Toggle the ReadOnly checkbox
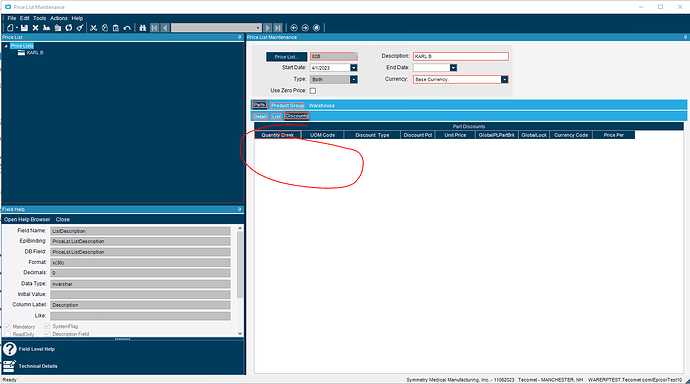This screenshot has width=690, height=384. [7, 334]
